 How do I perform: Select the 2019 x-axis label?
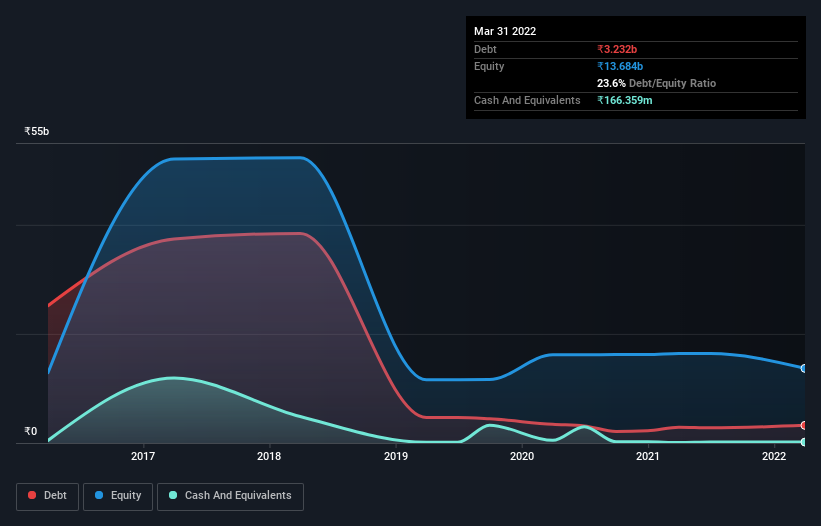(396, 456)
